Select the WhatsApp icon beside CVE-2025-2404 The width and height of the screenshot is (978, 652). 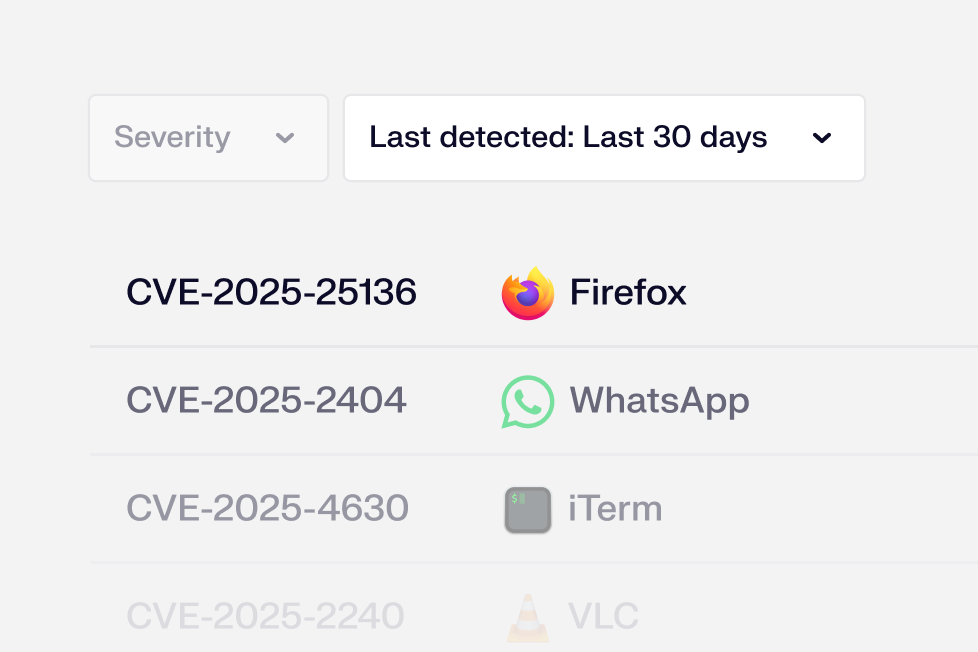coord(527,400)
